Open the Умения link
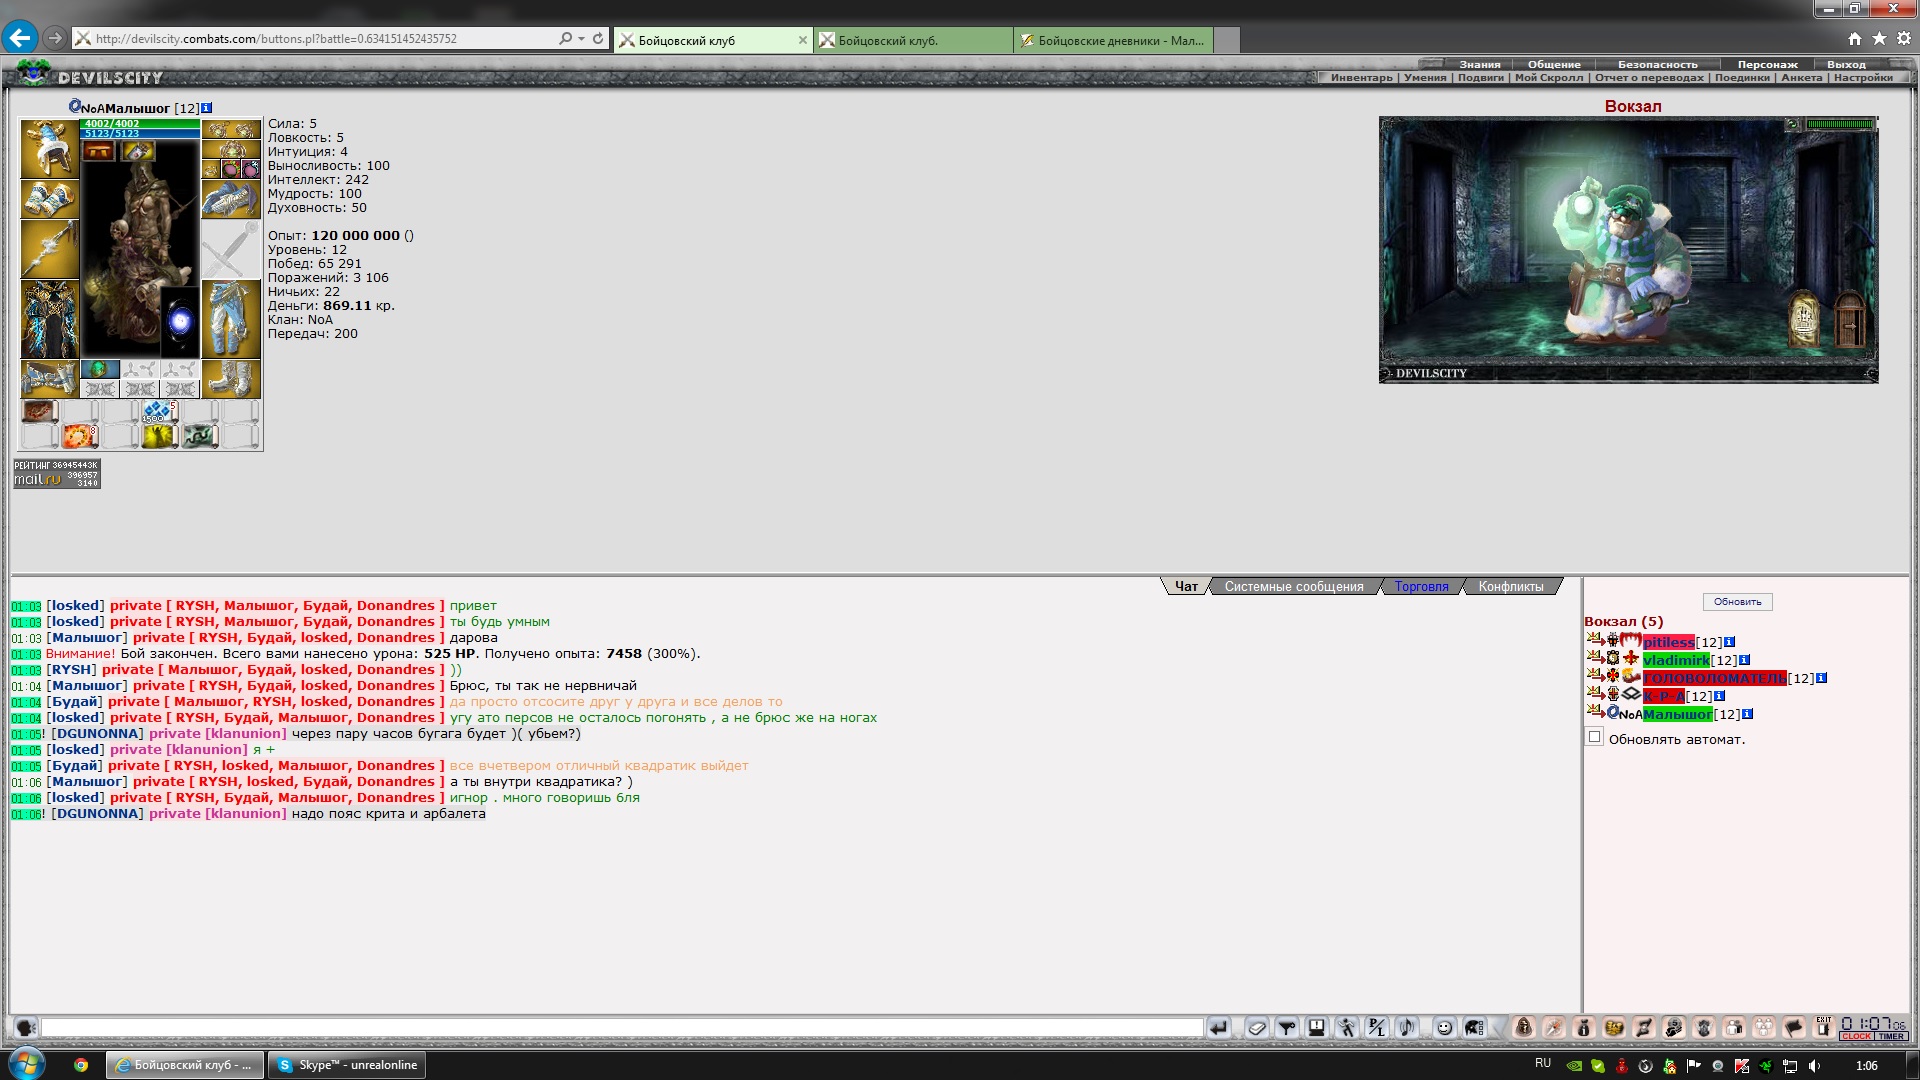Image resolution: width=1920 pixels, height=1080 pixels. pyautogui.click(x=1425, y=78)
